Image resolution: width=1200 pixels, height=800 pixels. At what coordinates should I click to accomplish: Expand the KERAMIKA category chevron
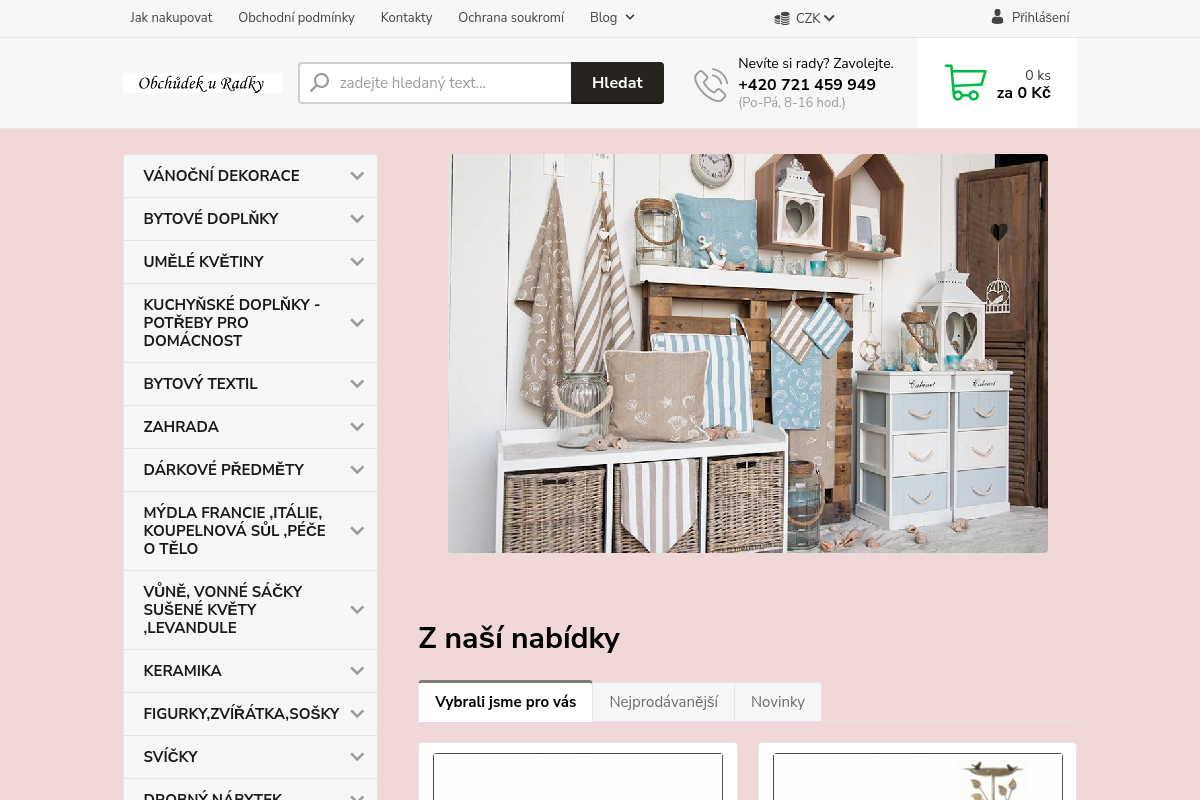point(357,671)
